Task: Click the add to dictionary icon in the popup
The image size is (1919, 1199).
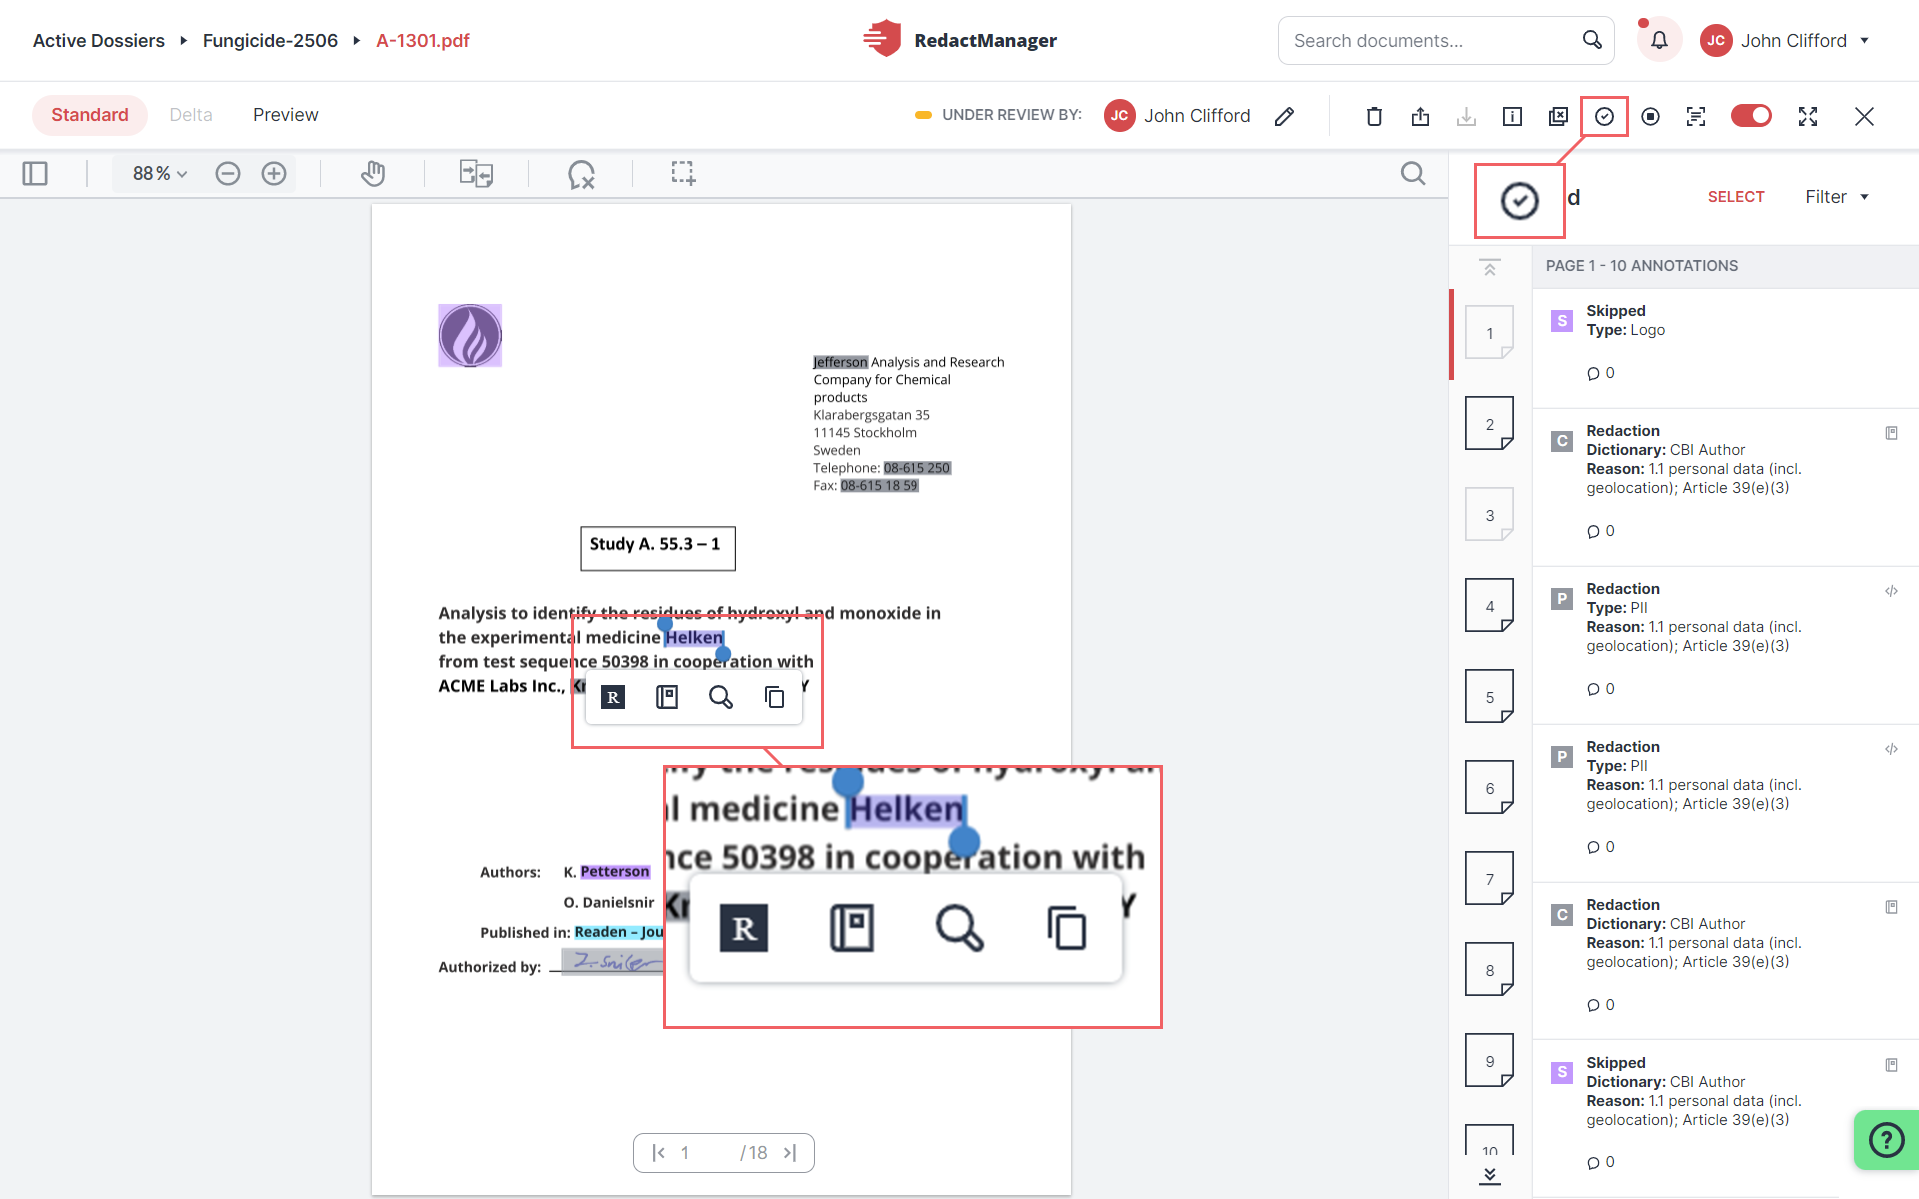Action: pyautogui.click(x=667, y=697)
